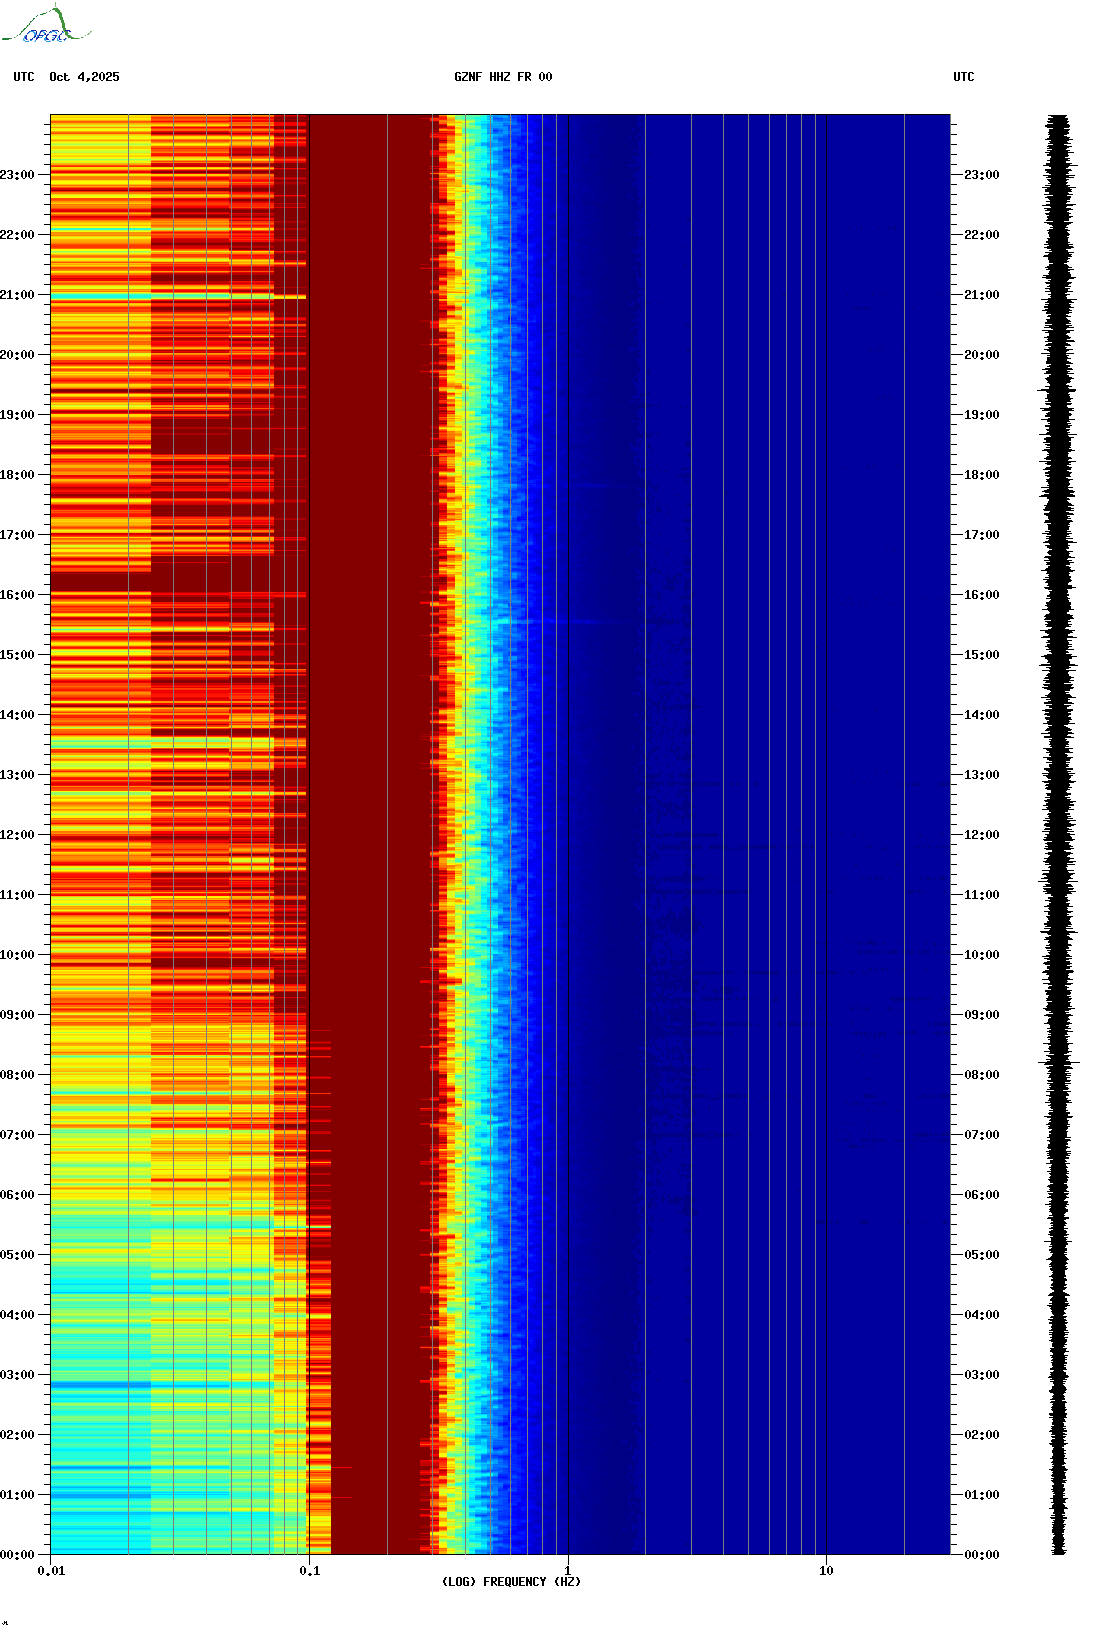Click the 0.1 frequency axis label
The image size is (1102, 1634).
click(310, 1571)
